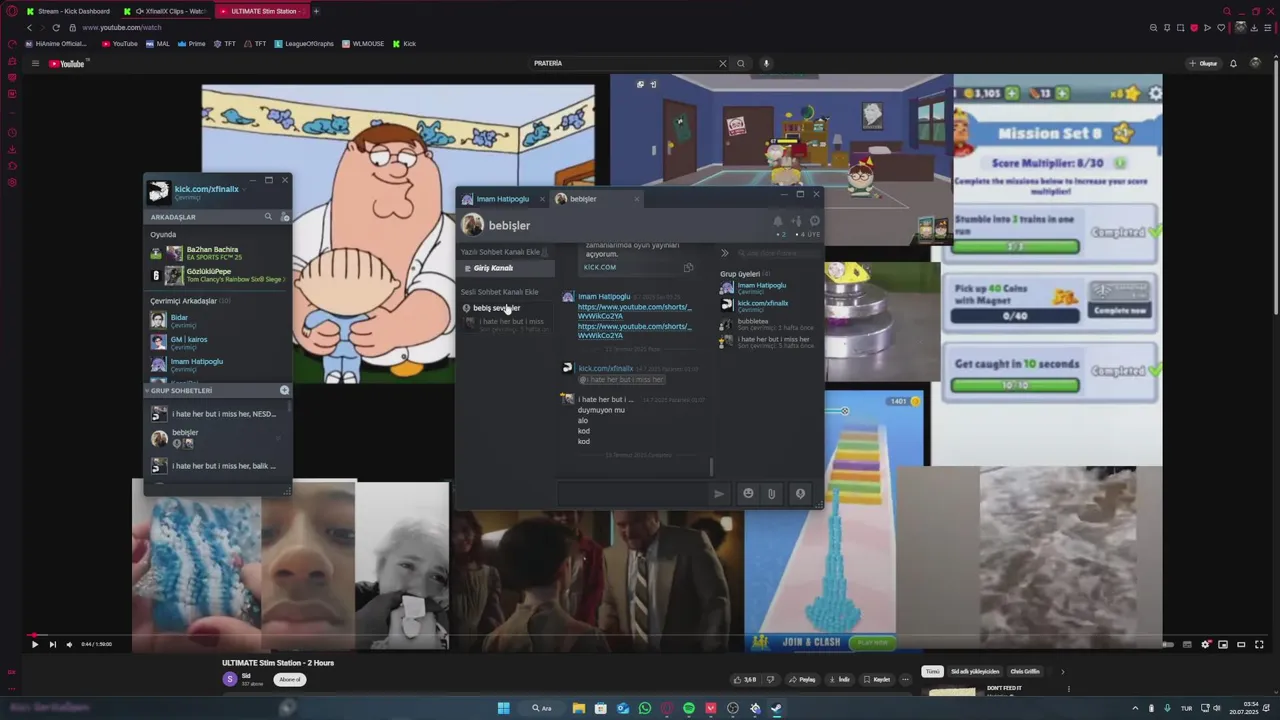1280x720 pixels.
Task: Play the YouTube video
Action: click(35, 644)
